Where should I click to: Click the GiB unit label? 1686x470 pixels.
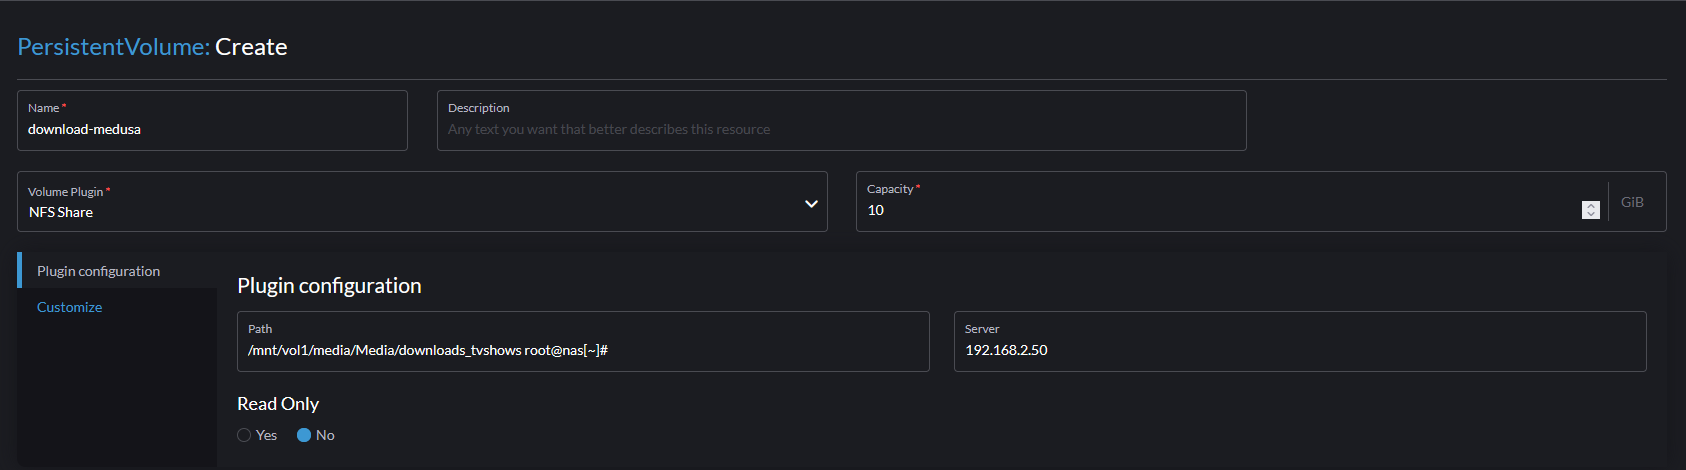1632,202
